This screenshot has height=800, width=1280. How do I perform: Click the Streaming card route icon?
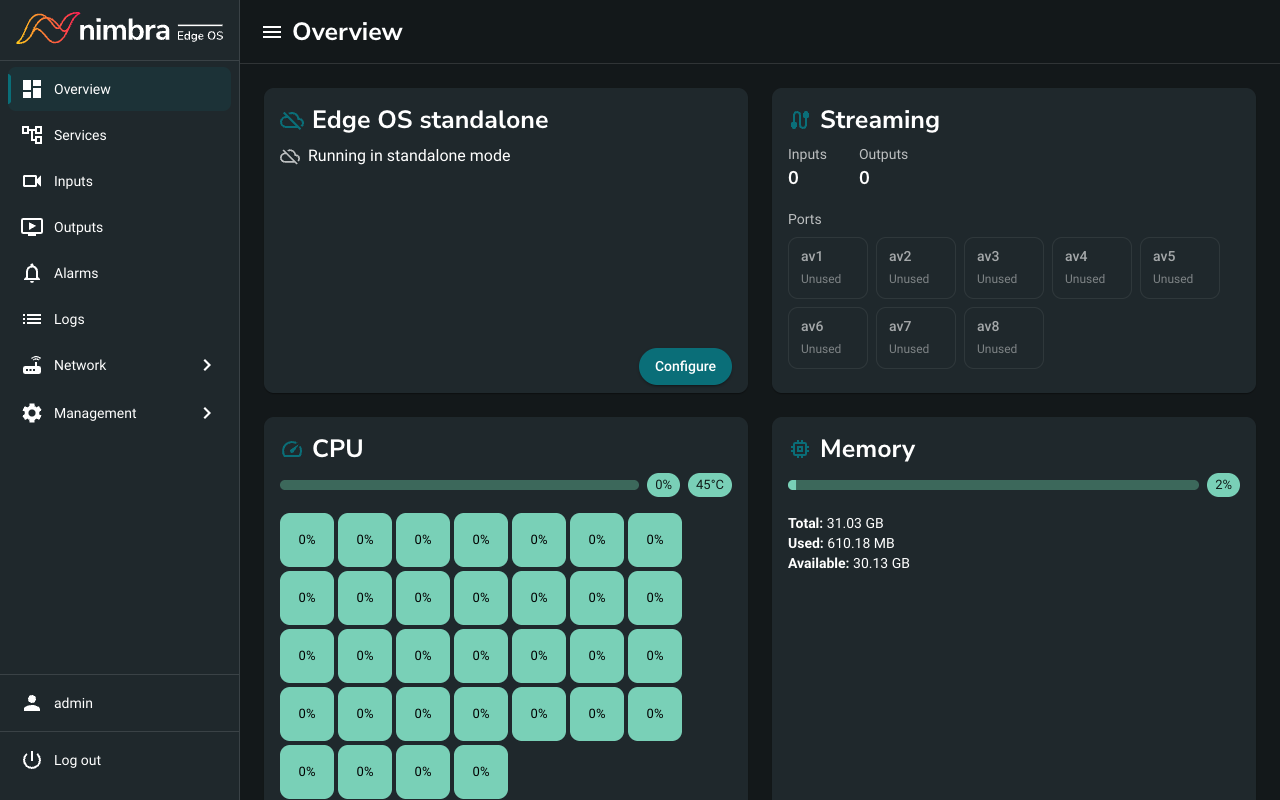click(x=799, y=120)
